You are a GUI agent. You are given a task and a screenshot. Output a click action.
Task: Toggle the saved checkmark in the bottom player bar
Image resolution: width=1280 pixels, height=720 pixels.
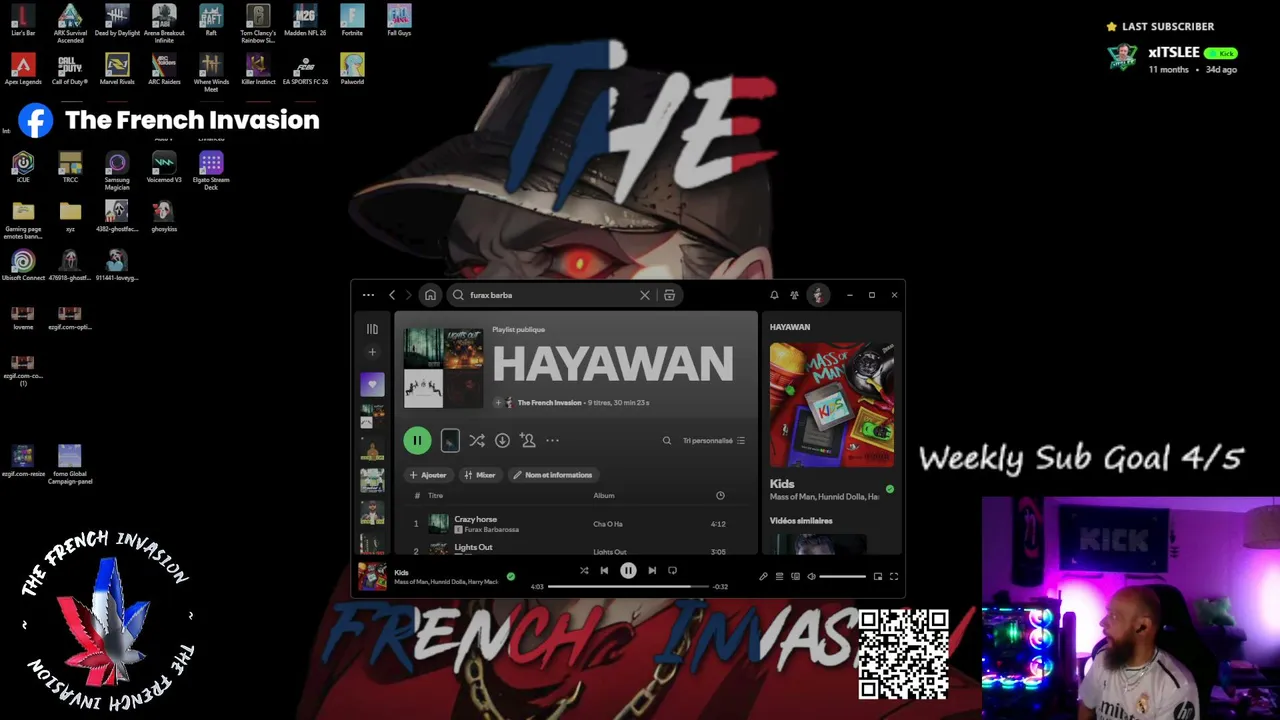511,576
